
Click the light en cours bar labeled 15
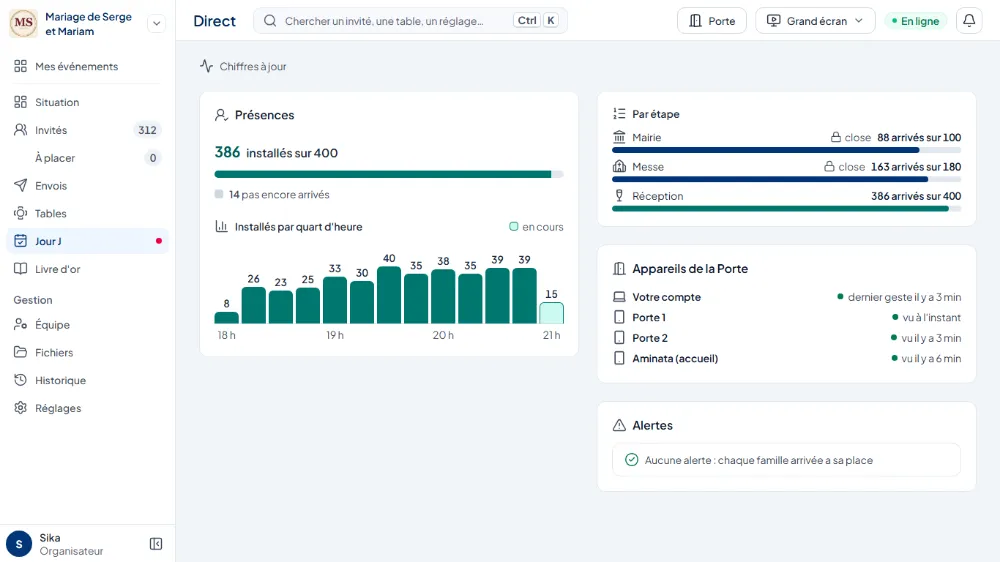(x=552, y=313)
